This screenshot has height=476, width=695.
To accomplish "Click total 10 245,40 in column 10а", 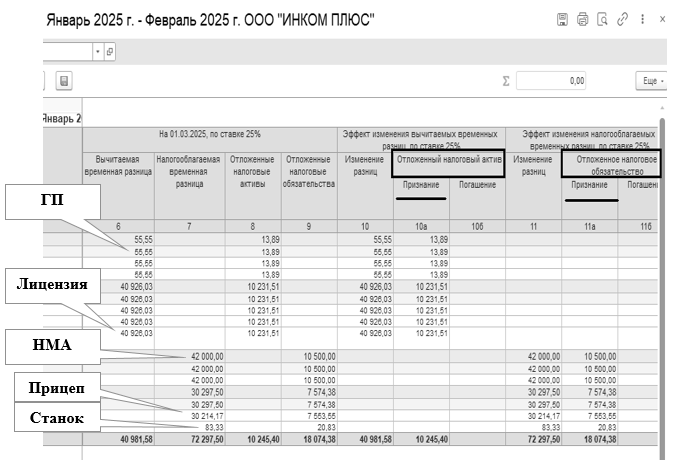I will pos(431,439).
